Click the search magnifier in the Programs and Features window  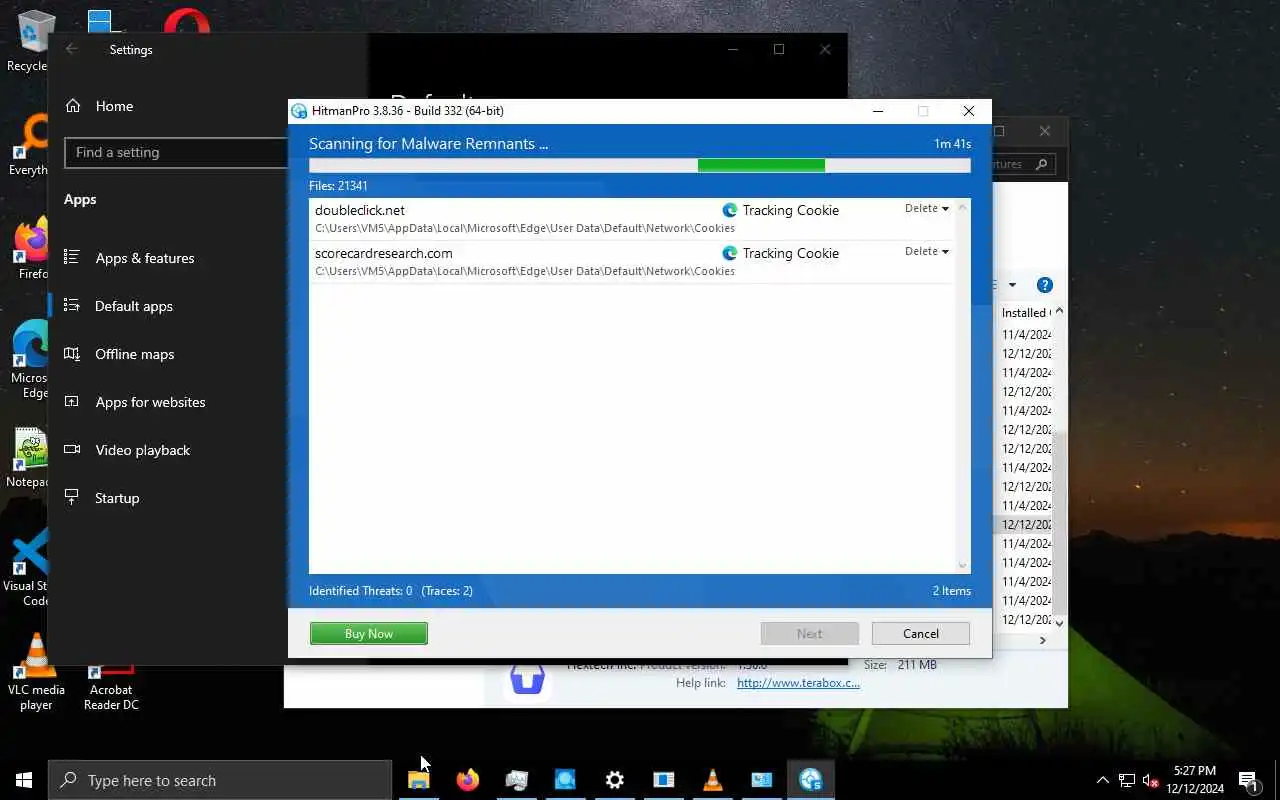click(1041, 164)
